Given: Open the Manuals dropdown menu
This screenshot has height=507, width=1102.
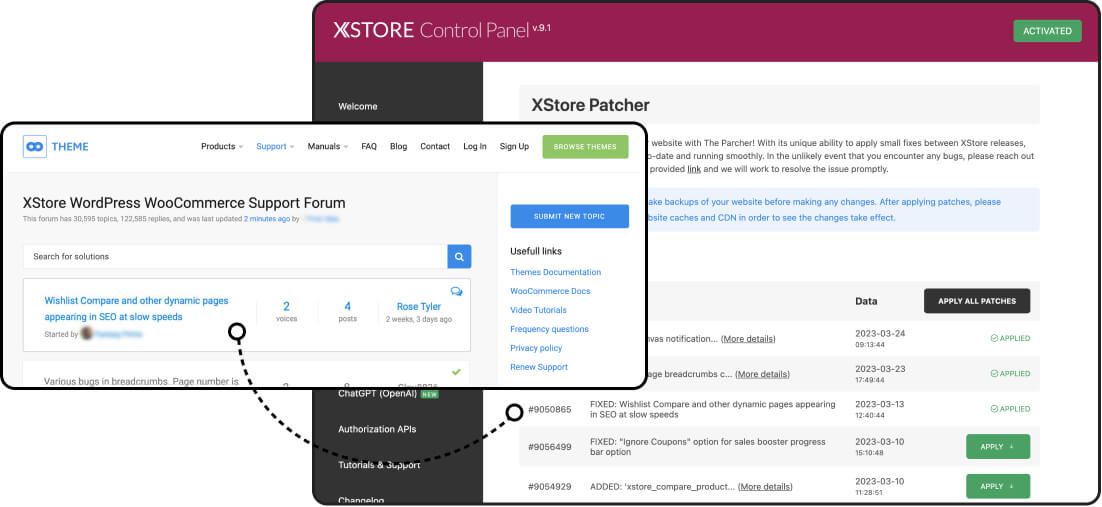Looking at the screenshot, I should pos(328,146).
